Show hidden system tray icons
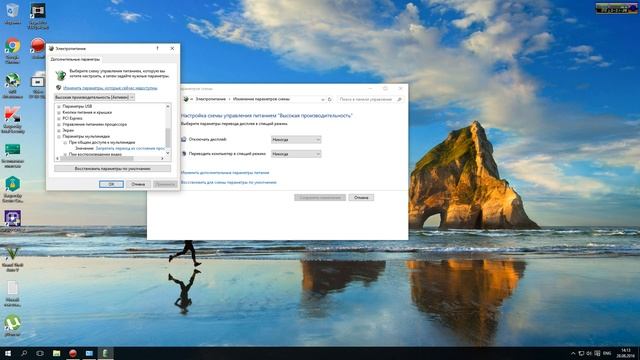The image size is (640, 360). click(x=573, y=353)
